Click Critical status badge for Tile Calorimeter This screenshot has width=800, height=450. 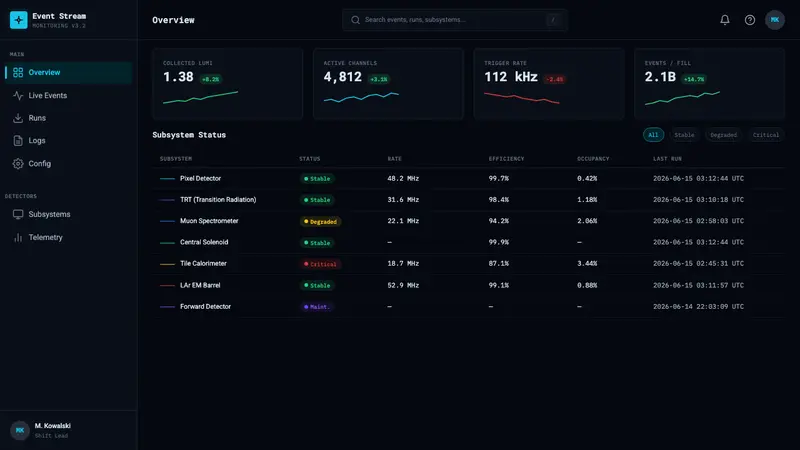coord(320,264)
